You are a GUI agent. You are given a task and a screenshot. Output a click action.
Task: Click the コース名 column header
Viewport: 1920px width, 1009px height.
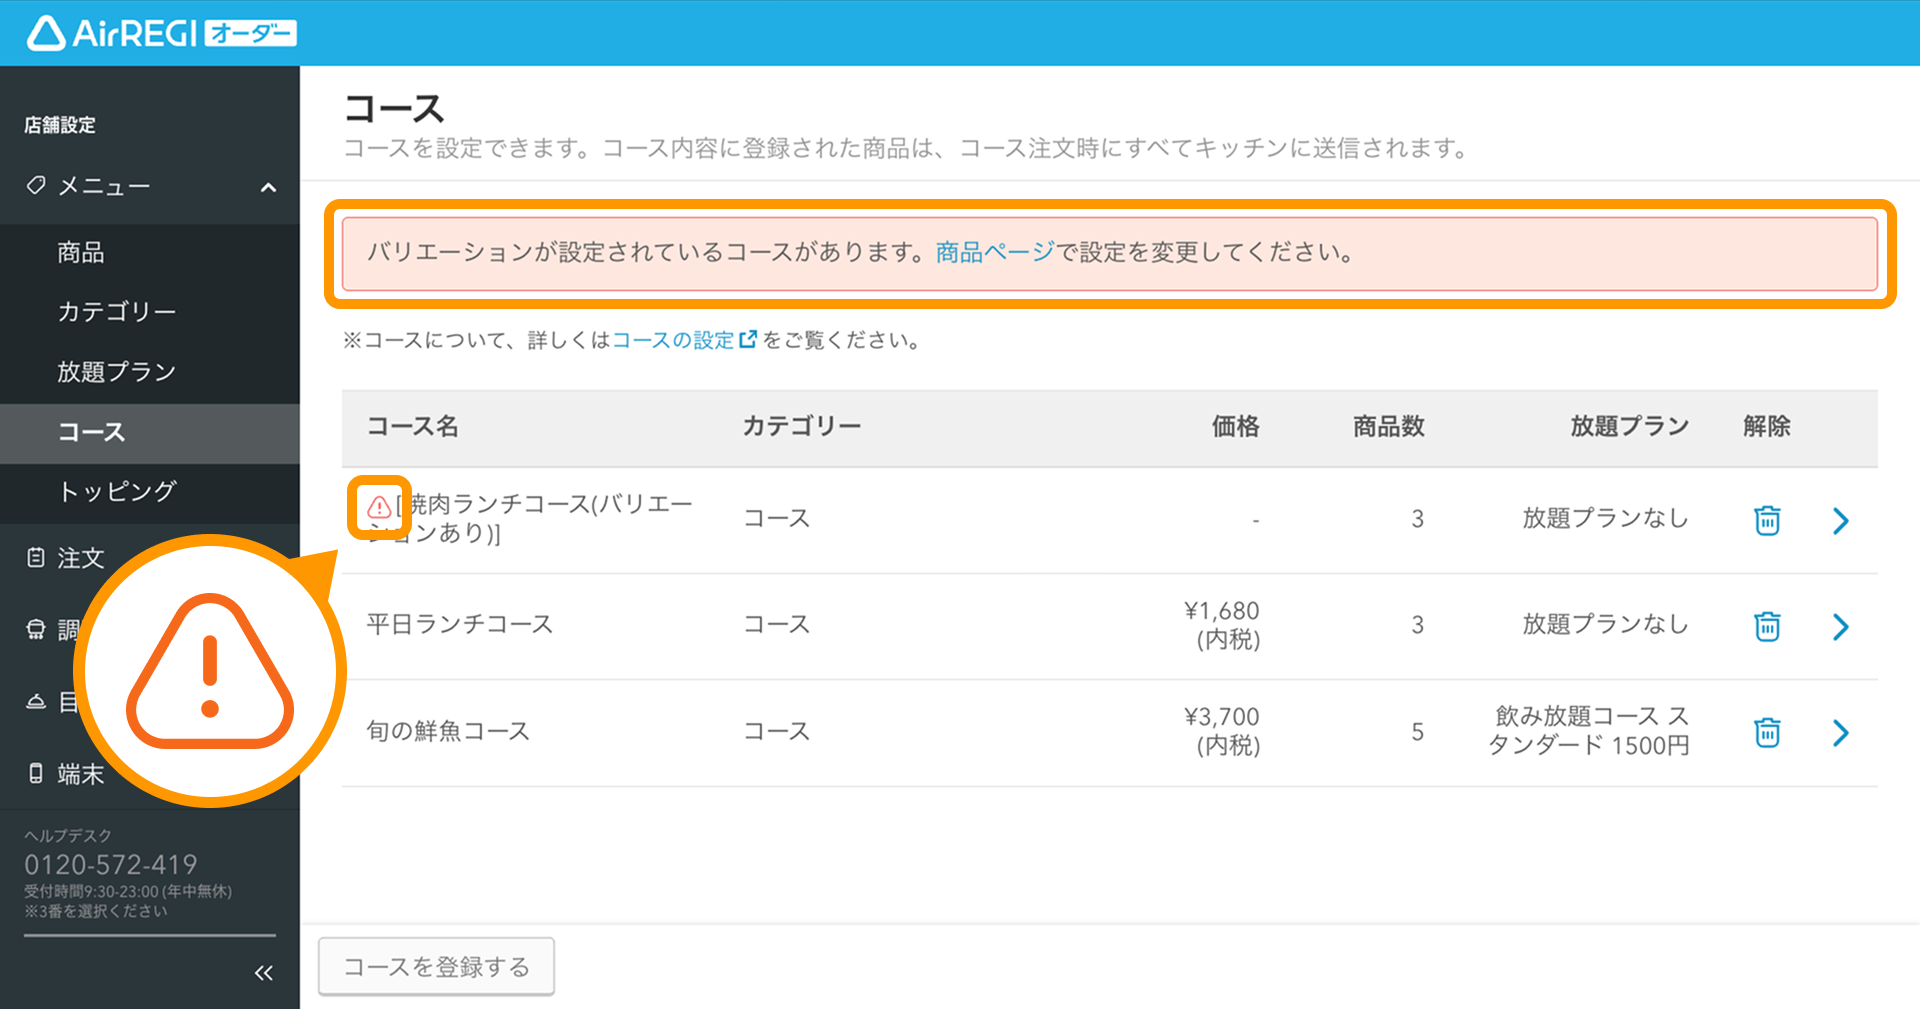(x=412, y=427)
